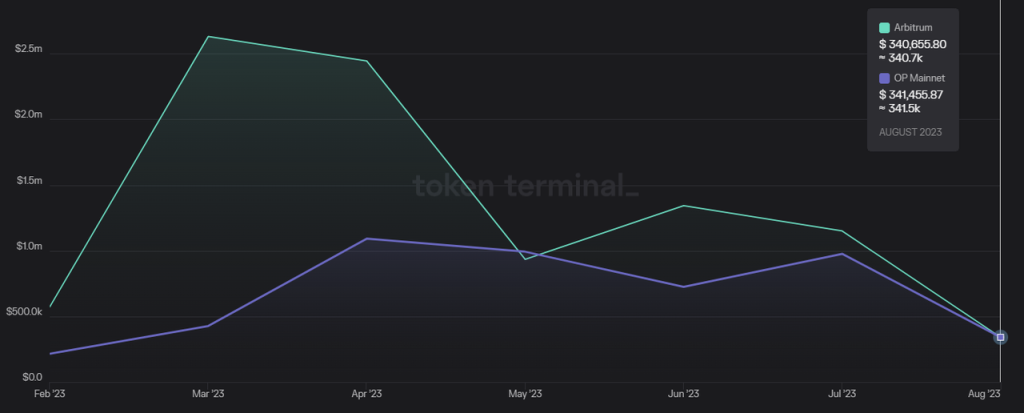Click Arbitrum line point at Jul '23
Image resolution: width=1024 pixels, height=413 pixels.
(842, 231)
